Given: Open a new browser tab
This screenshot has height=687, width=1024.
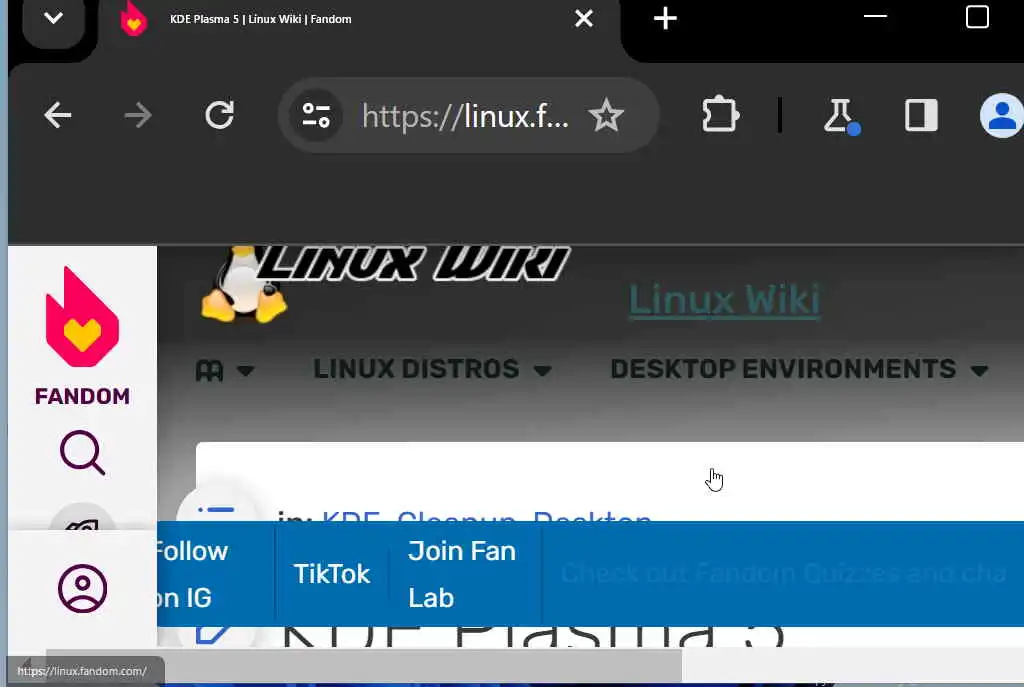Looking at the screenshot, I should (665, 18).
